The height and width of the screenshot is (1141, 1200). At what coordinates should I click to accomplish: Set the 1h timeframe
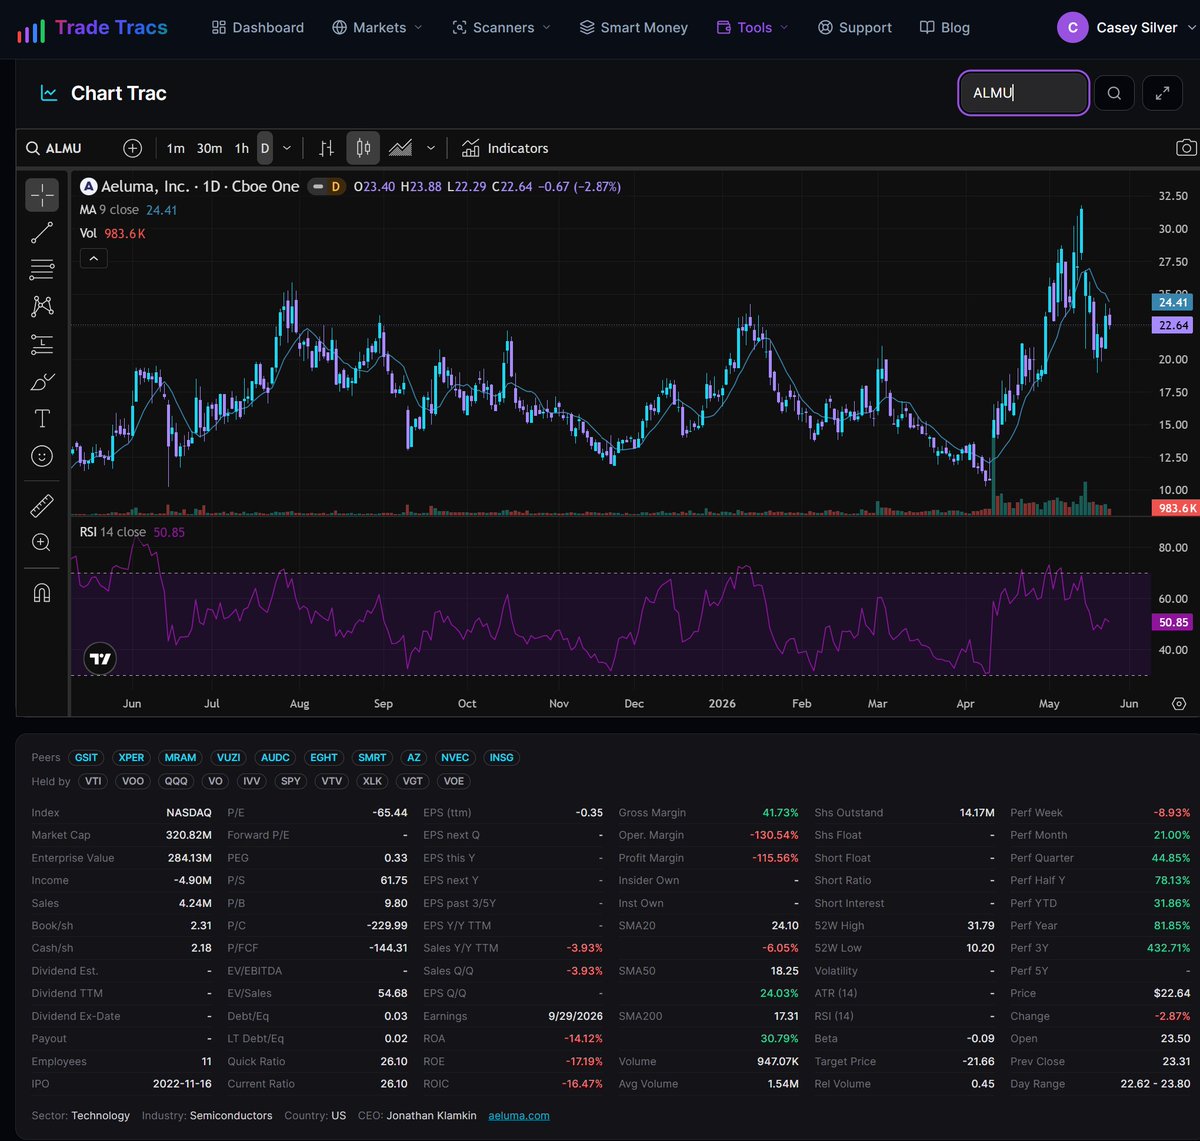pyautogui.click(x=241, y=148)
